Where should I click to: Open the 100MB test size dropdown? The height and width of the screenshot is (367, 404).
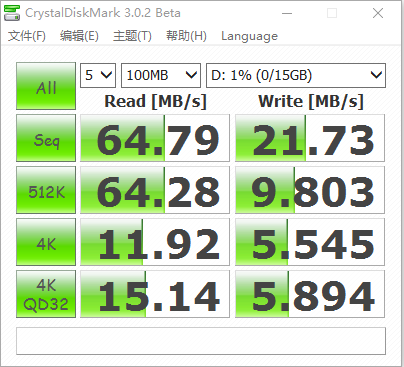[161, 75]
